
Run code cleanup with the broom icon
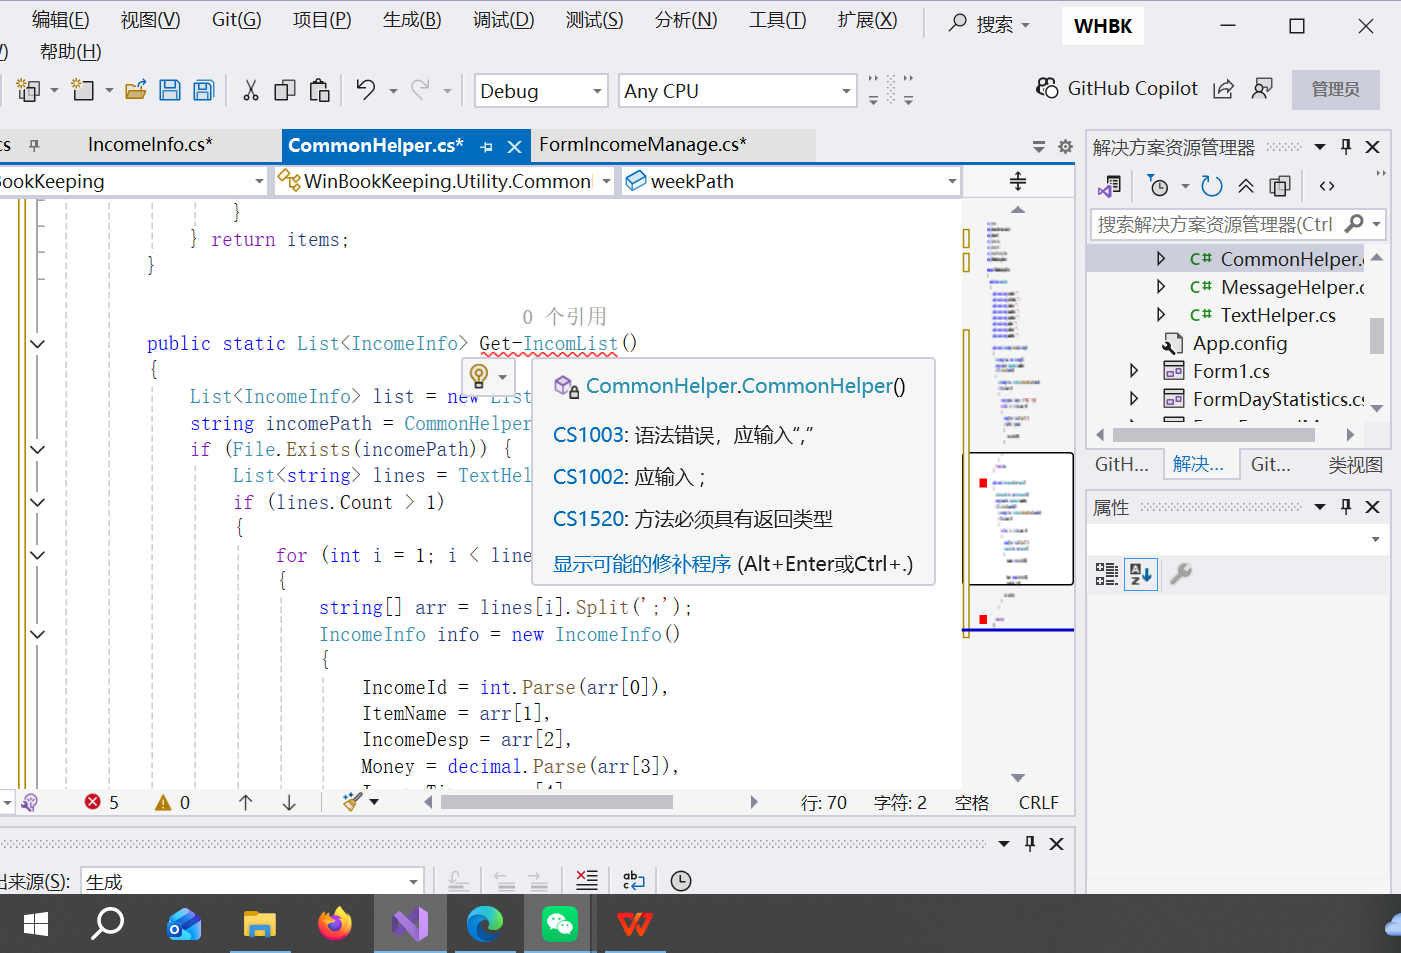[352, 802]
